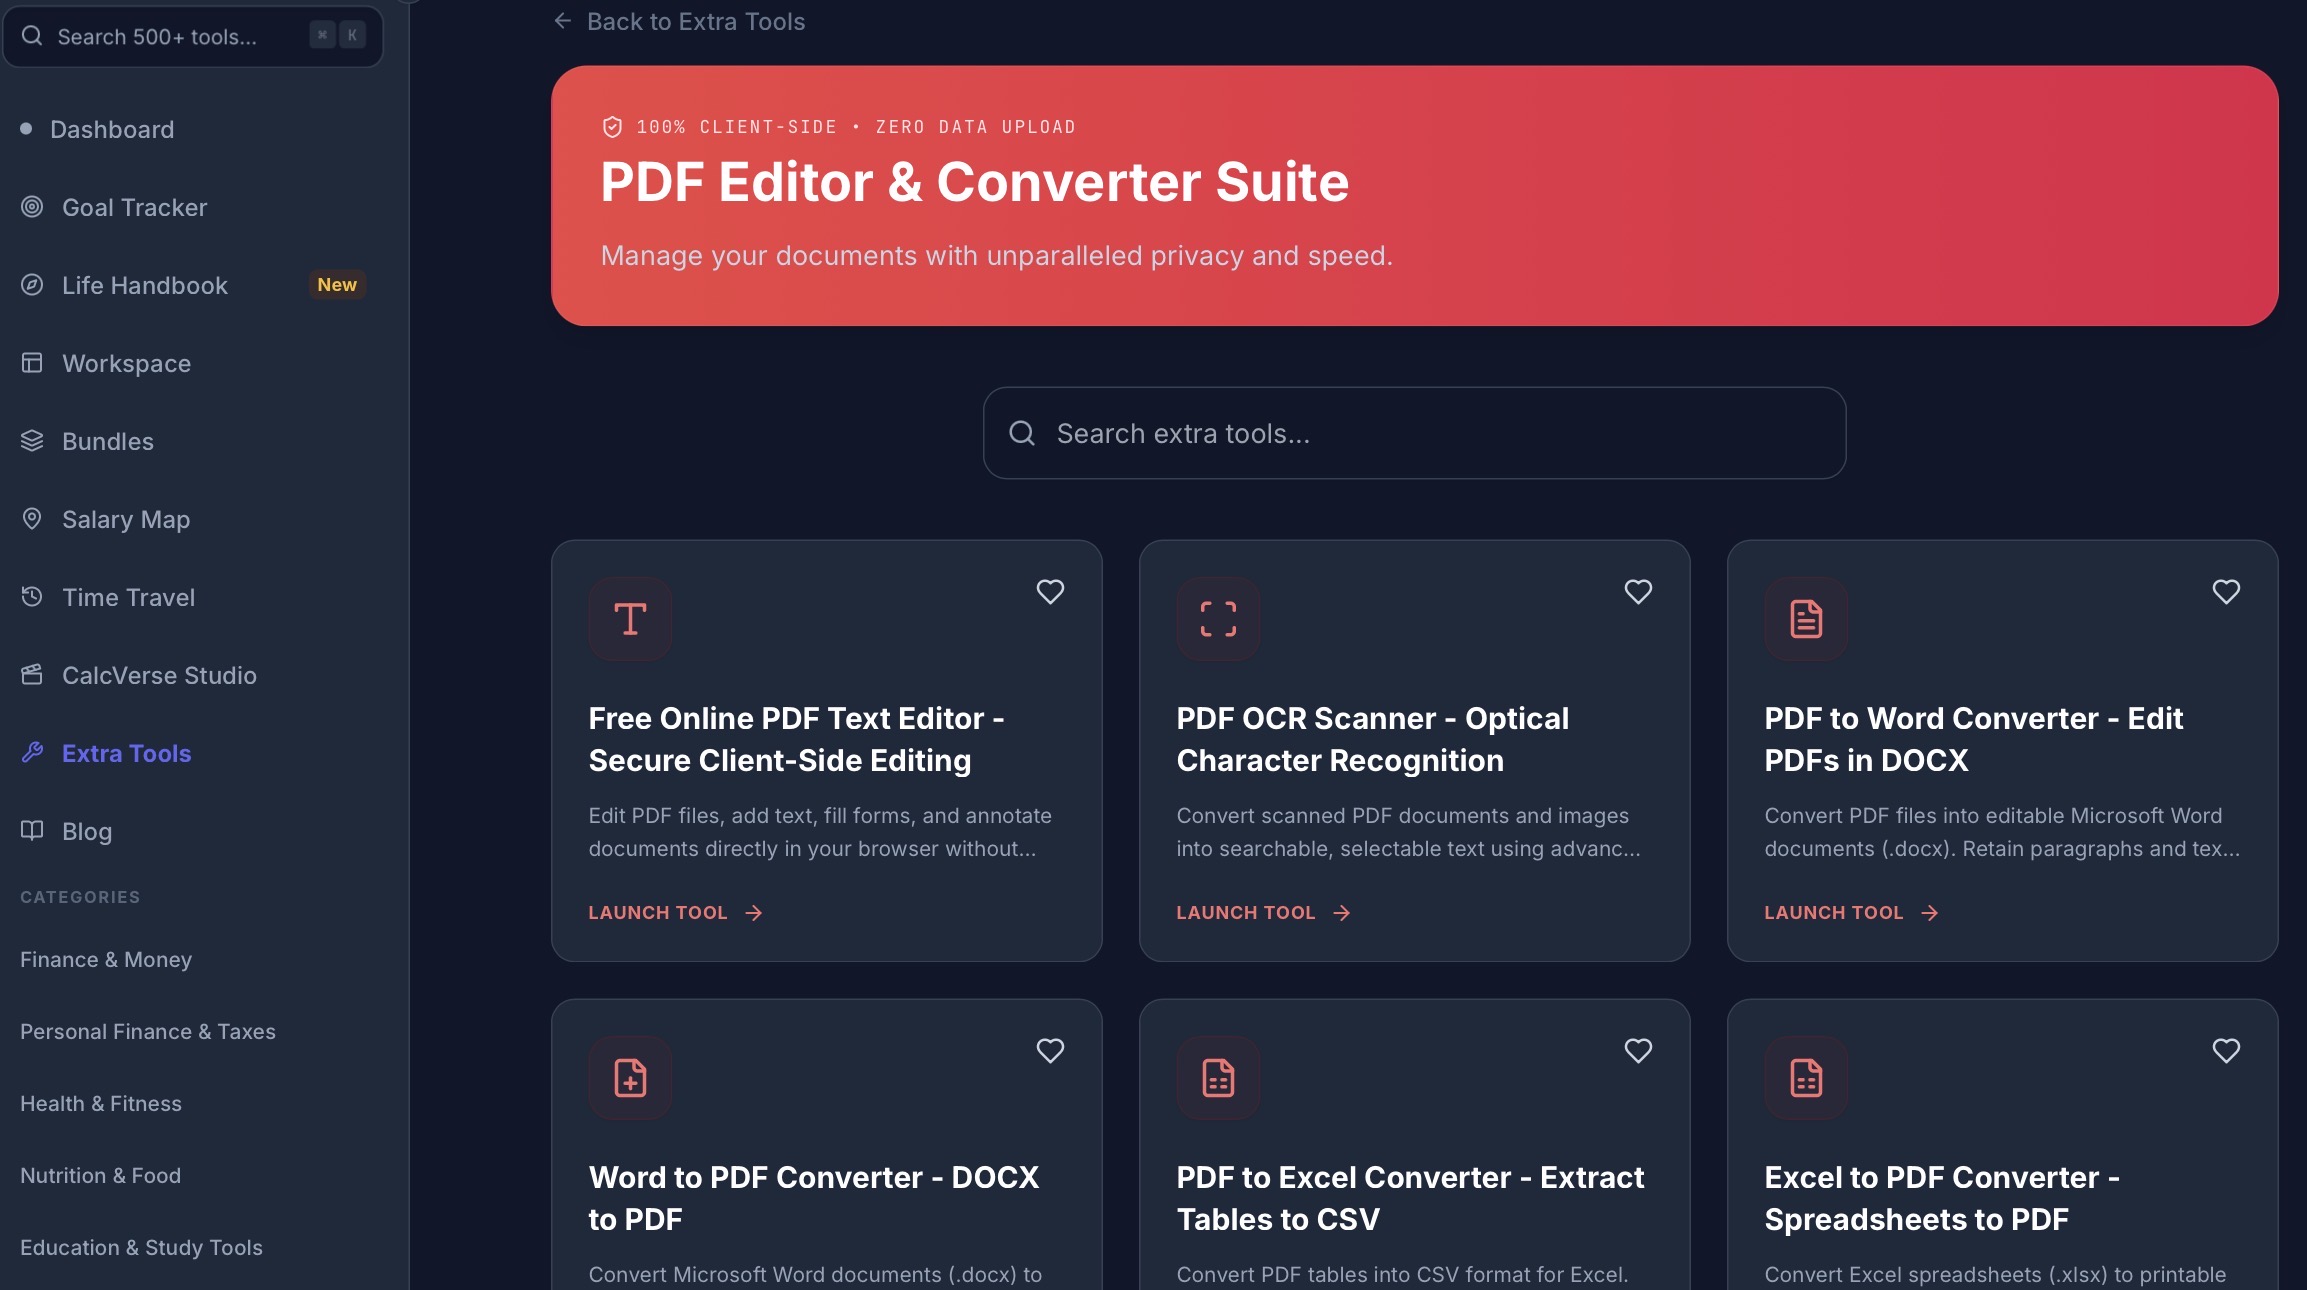This screenshot has width=2307, height=1290.
Task: Favorite the Word to PDF Converter card
Action: tap(1050, 1051)
